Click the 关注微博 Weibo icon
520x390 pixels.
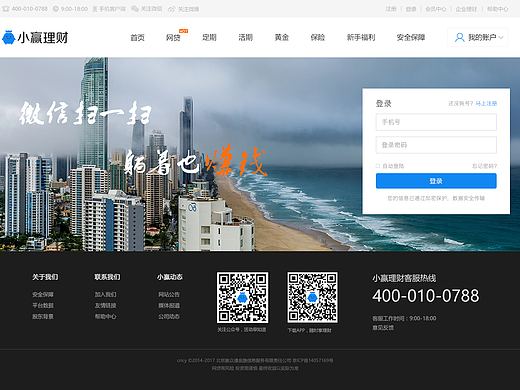171,9
